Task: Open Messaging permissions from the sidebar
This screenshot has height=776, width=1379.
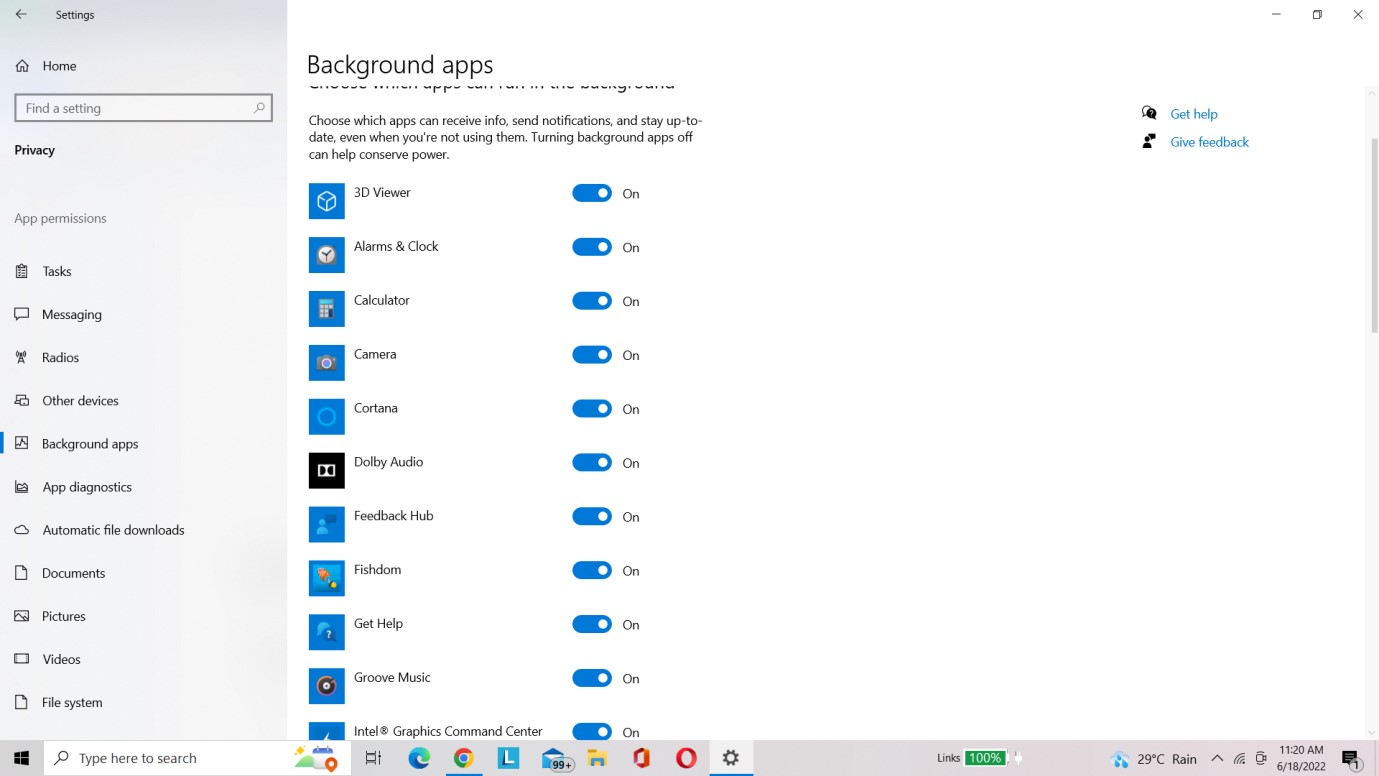Action: [x=22, y=314]
